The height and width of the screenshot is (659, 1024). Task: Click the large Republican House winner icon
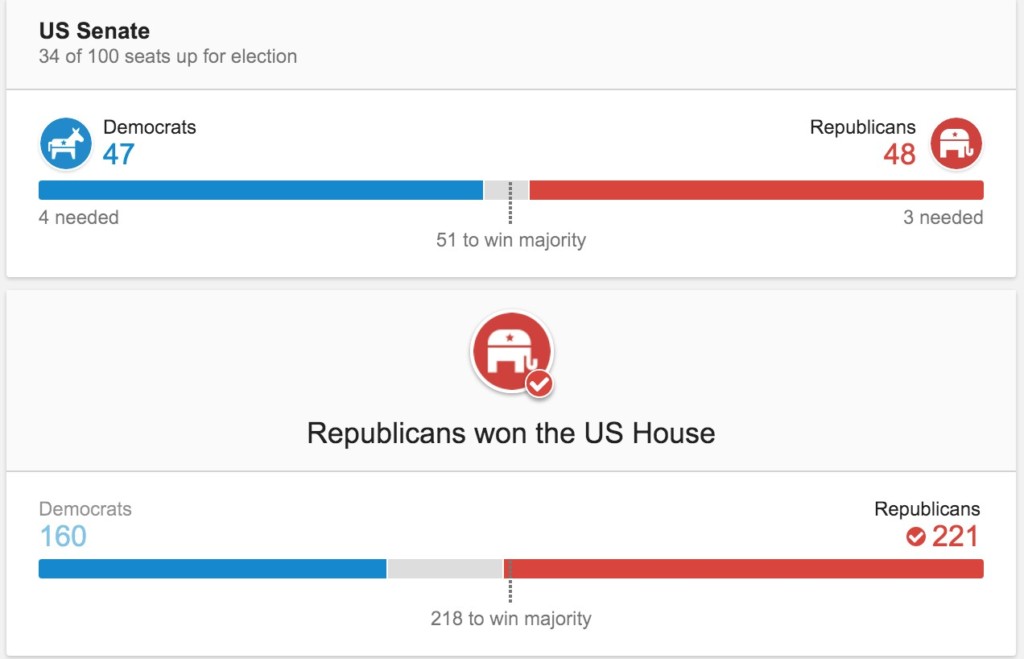click(510, 352)
